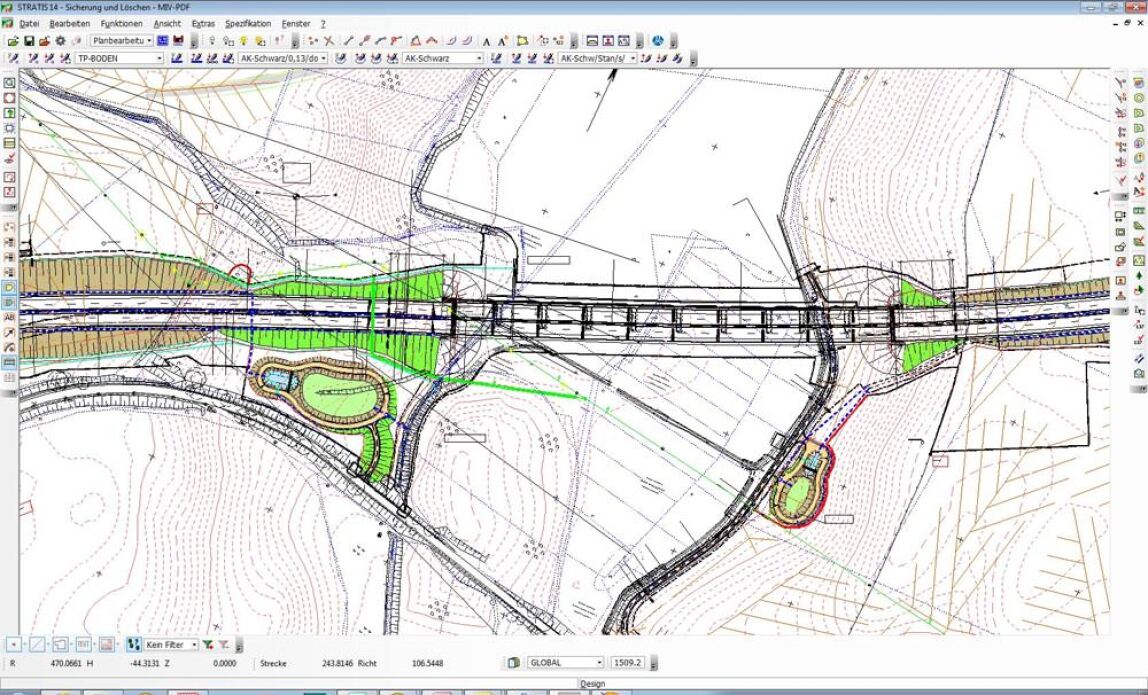Click the green tree icon in right toolbar
This screenshot has width=1148, height=695.
coord(1138,275)
